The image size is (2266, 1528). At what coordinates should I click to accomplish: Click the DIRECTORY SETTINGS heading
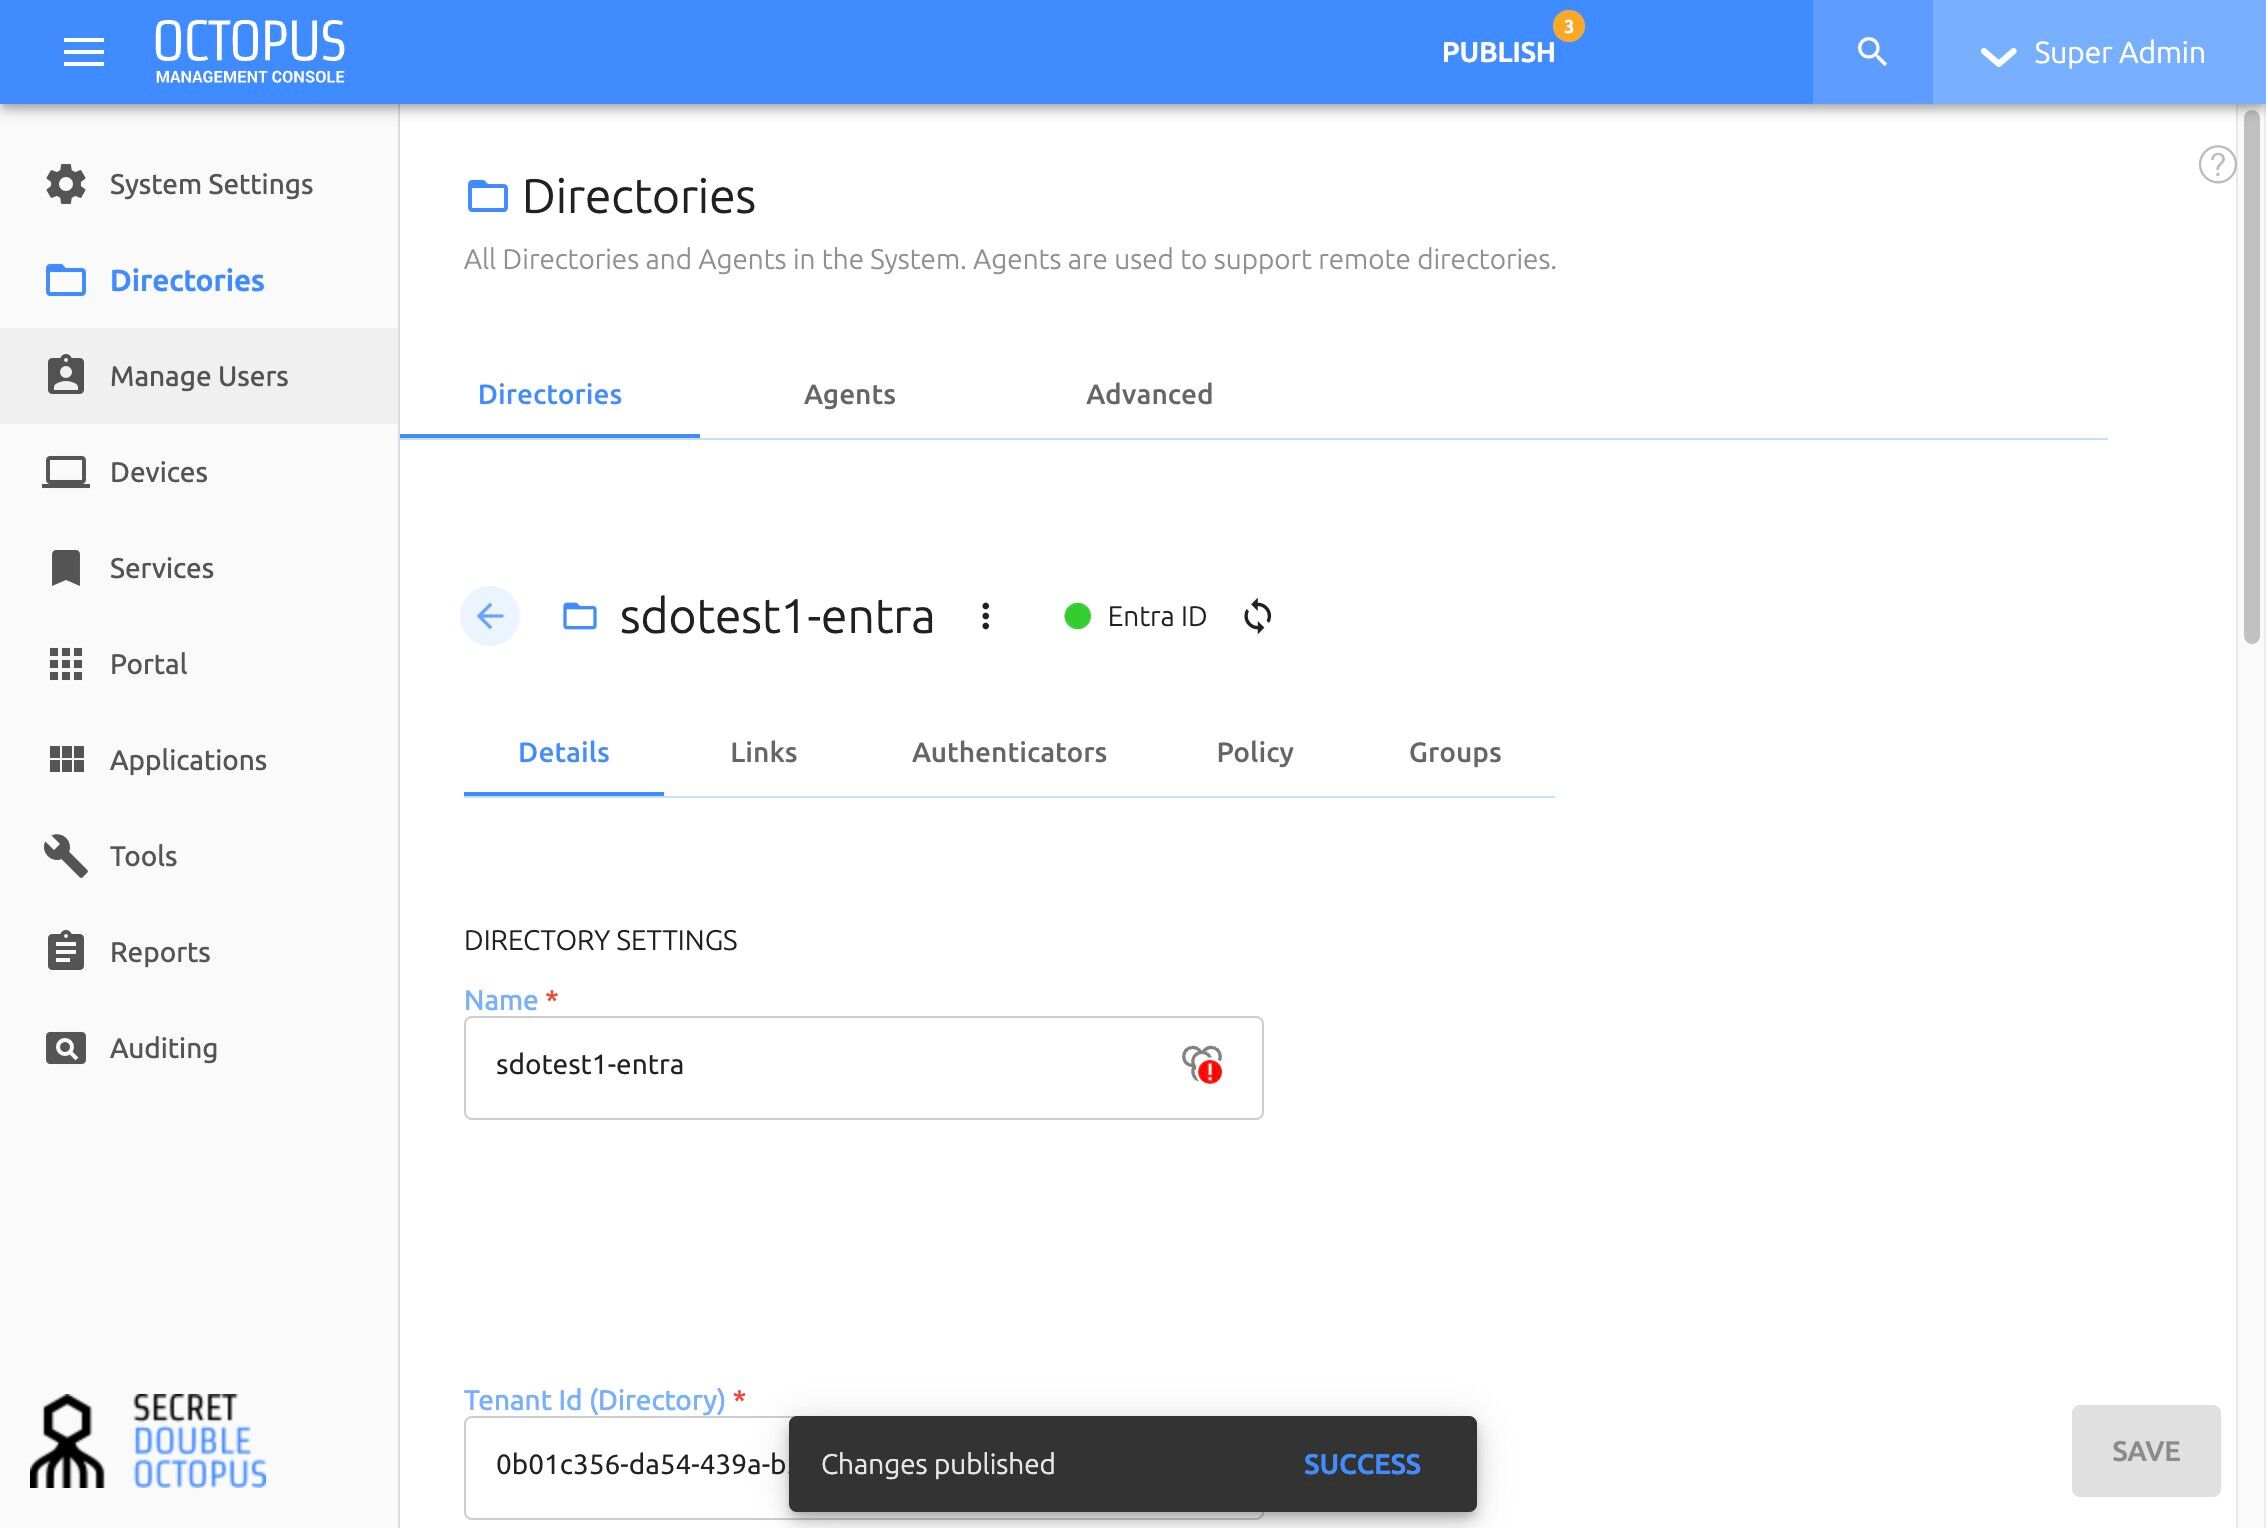point(600,940)
